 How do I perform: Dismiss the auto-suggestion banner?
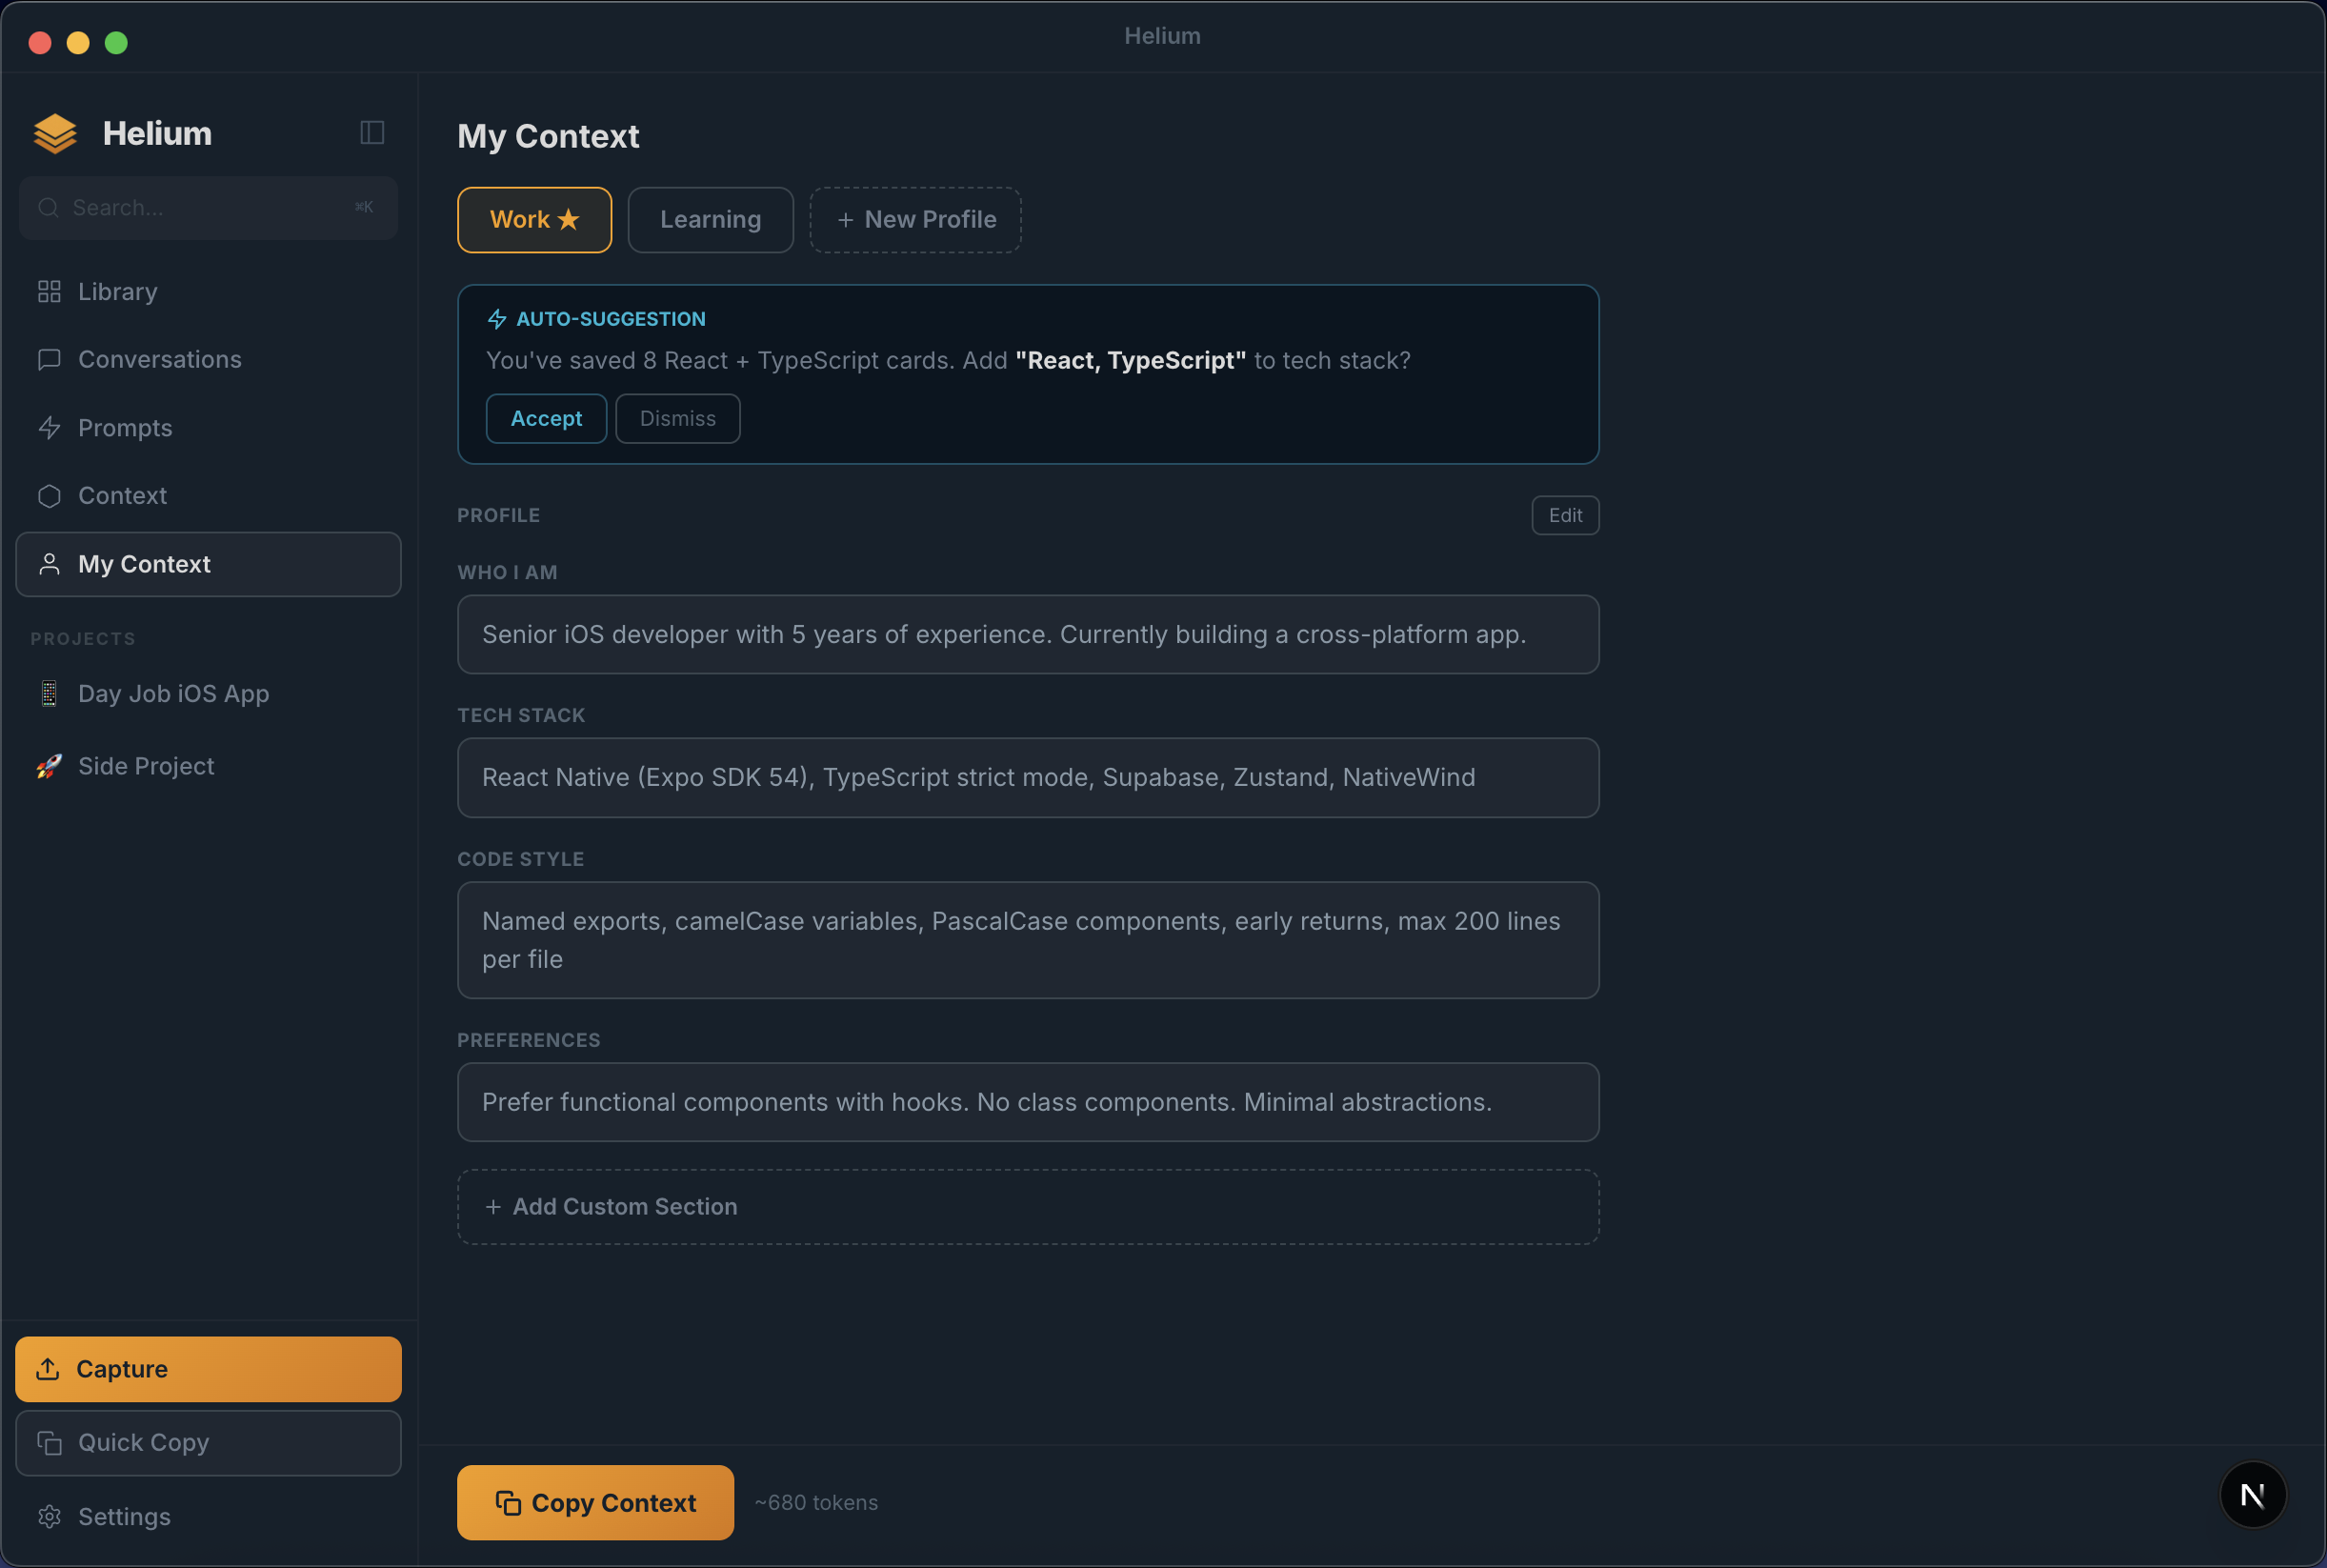pos(677,418)
